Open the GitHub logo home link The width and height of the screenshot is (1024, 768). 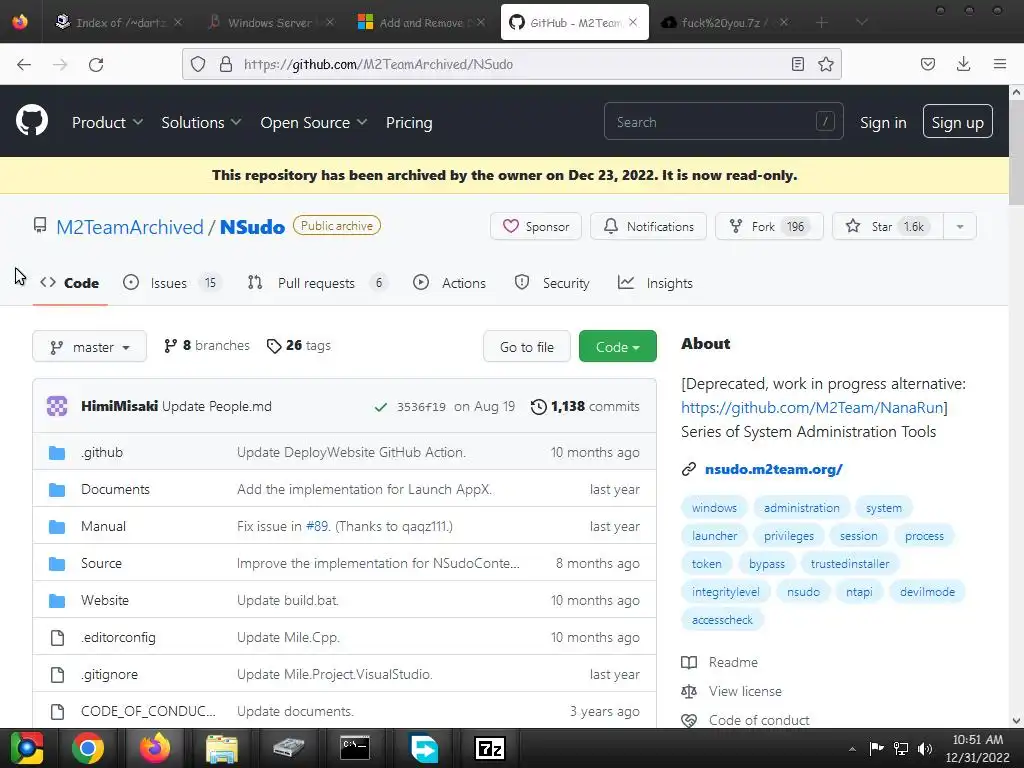[x=31, y=121]
